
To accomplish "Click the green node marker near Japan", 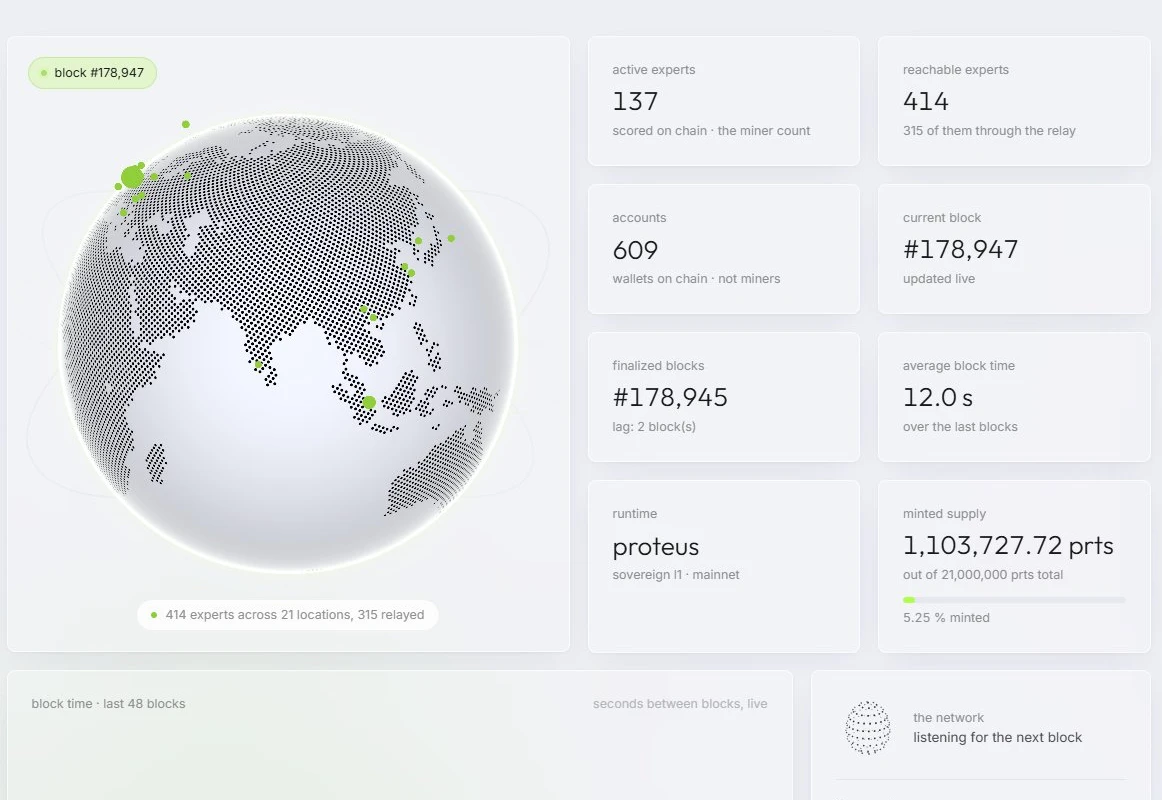I will tap(451, 239).
